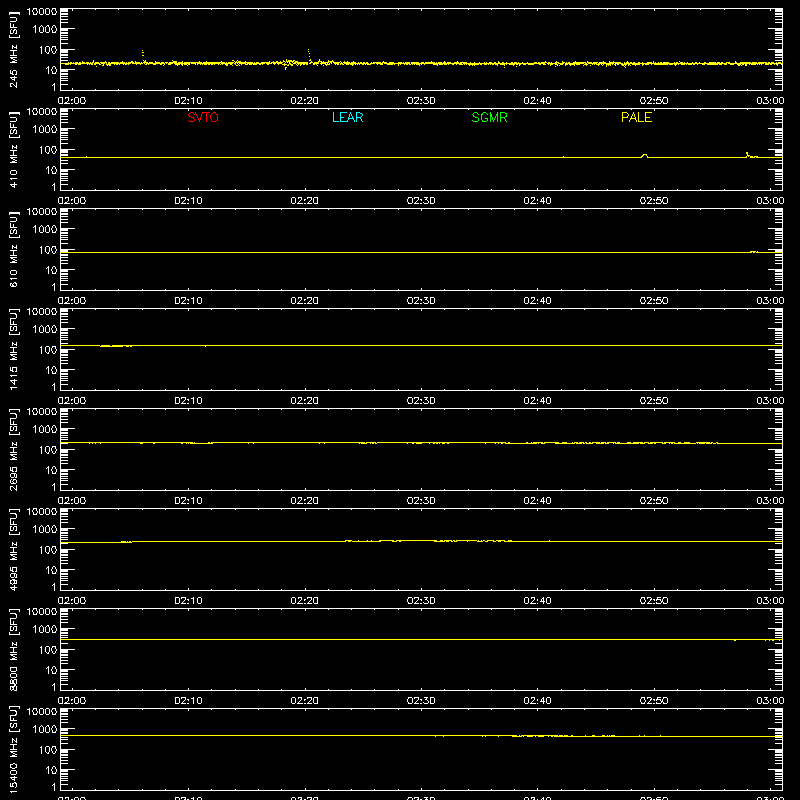This screenshot has height=800, width=800.
Task: Select the 8800 MHz [SFU] axis title
Action: (x=14, y=649)
